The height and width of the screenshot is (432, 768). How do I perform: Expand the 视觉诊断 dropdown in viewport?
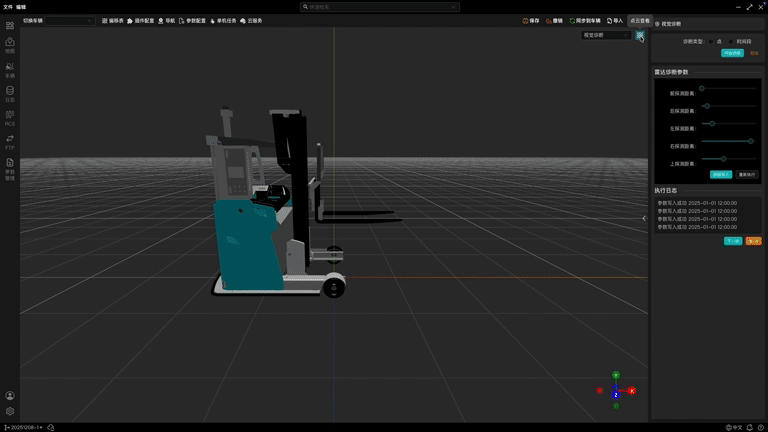607,35
